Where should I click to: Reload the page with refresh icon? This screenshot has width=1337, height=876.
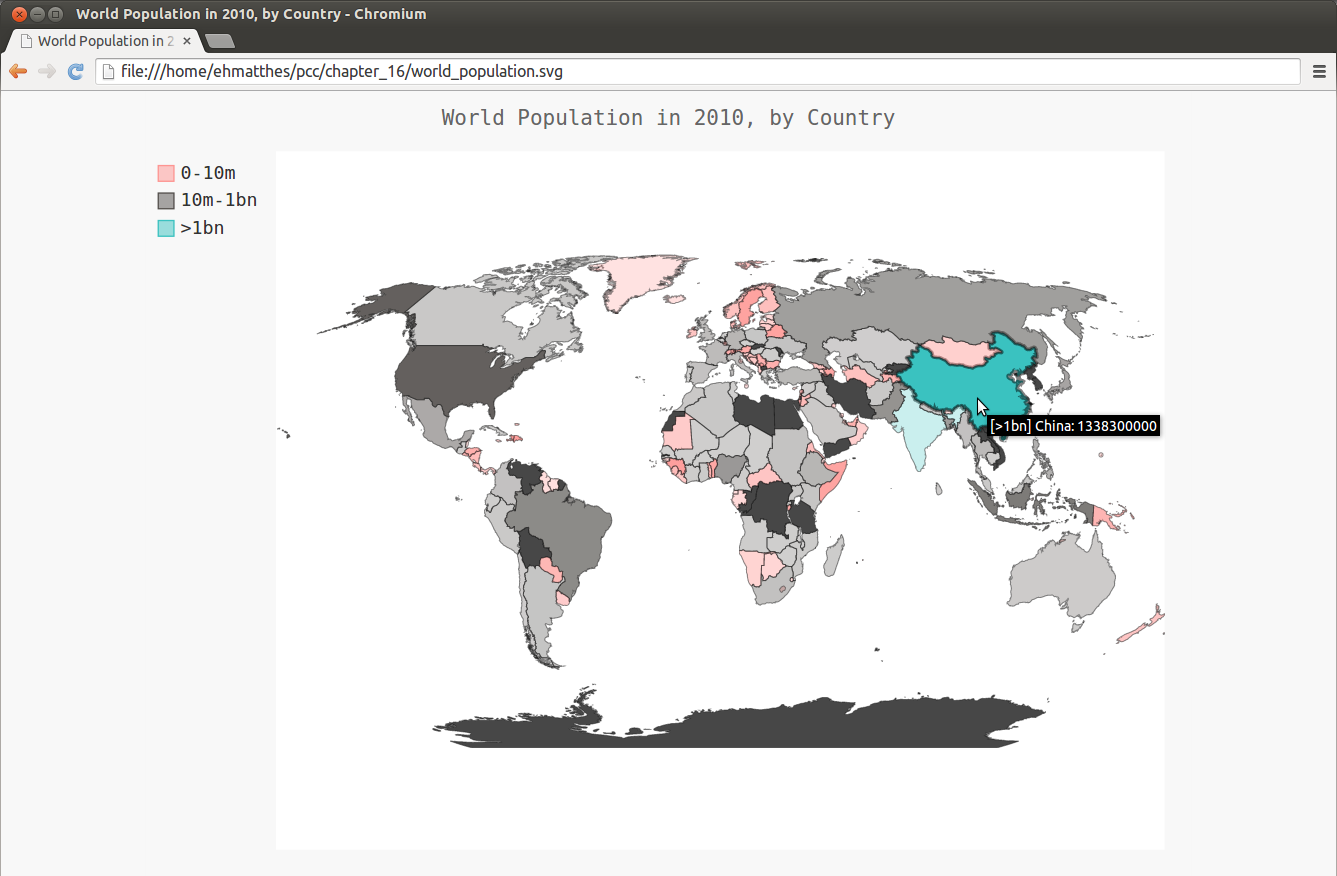[x=76, y=71]
